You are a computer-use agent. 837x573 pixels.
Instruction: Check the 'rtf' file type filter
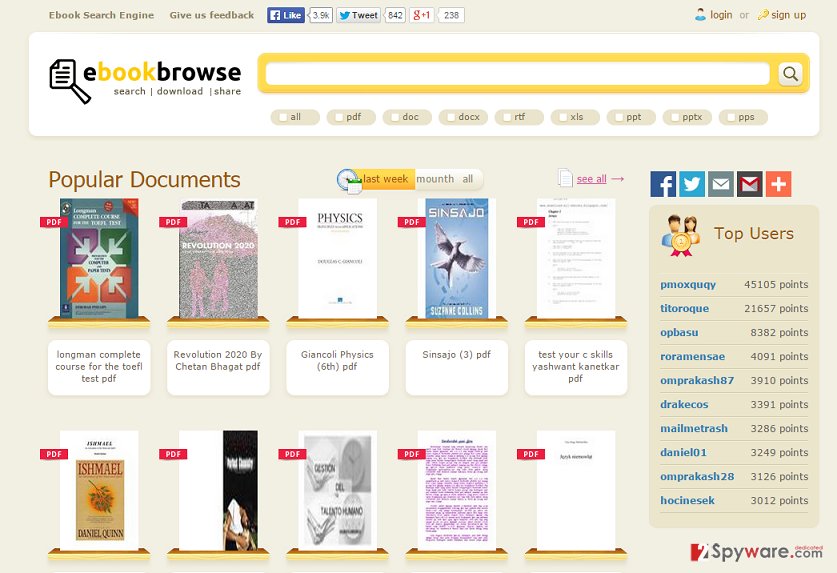[x=507, y=117]
